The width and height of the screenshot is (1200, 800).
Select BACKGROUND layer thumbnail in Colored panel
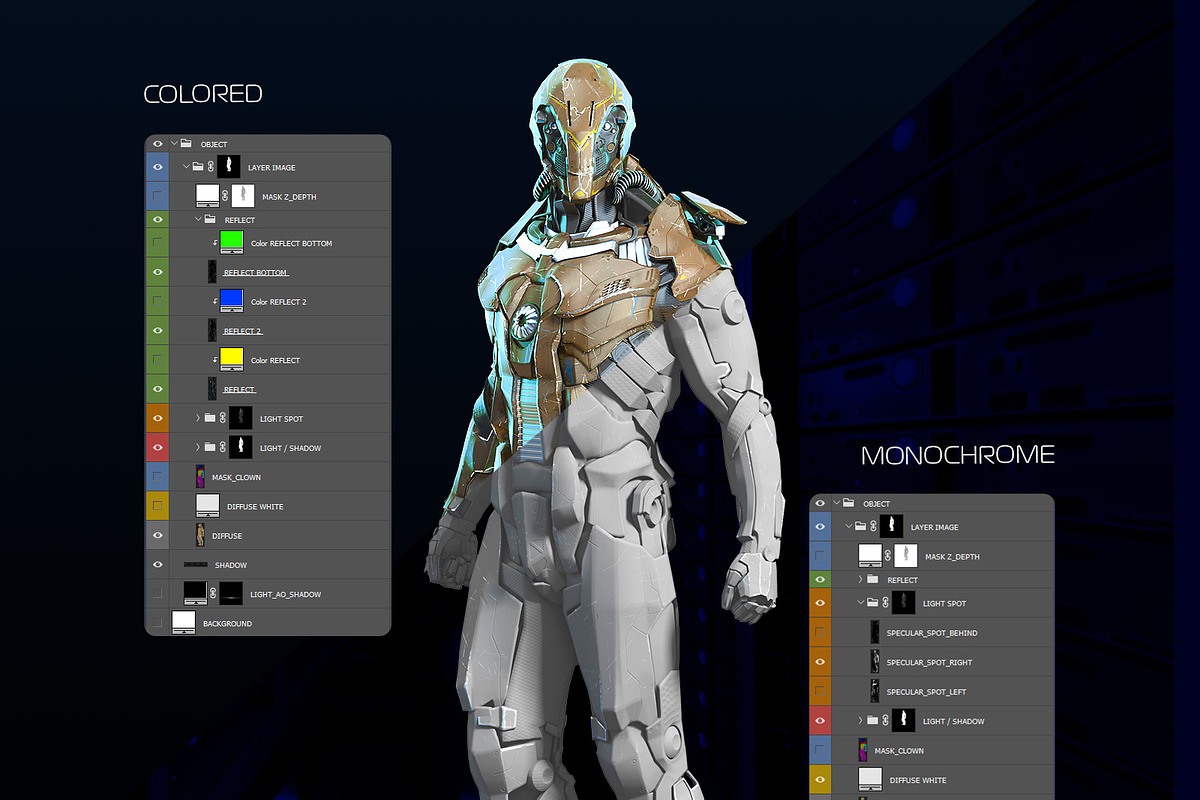[x=183, y=623]
